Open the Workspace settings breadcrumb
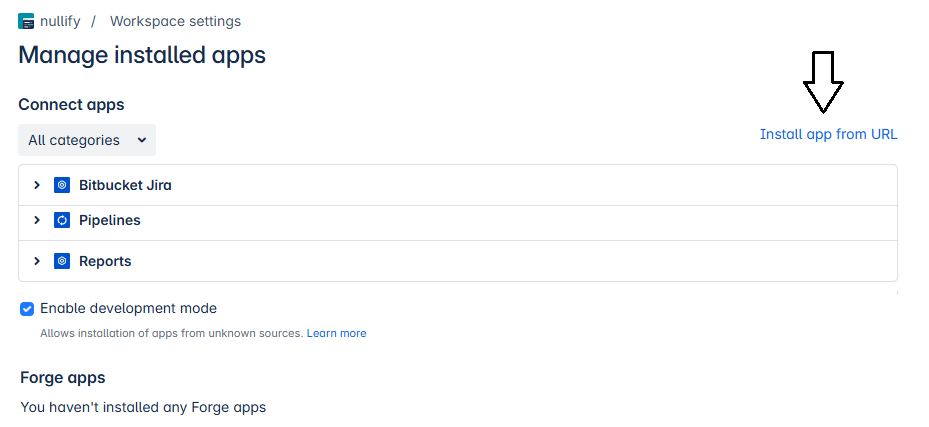Viewport: 929px width, 427px height. [175, 21]
